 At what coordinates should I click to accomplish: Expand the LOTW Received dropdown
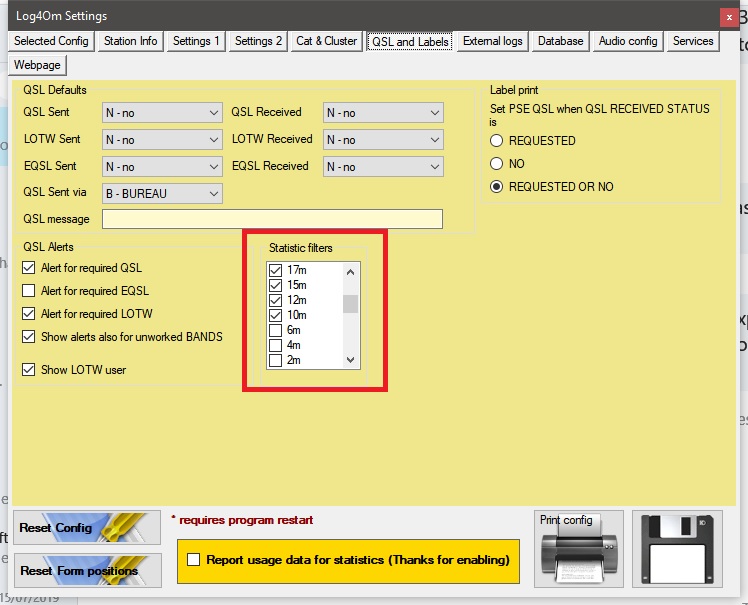[x=383, y=140]
